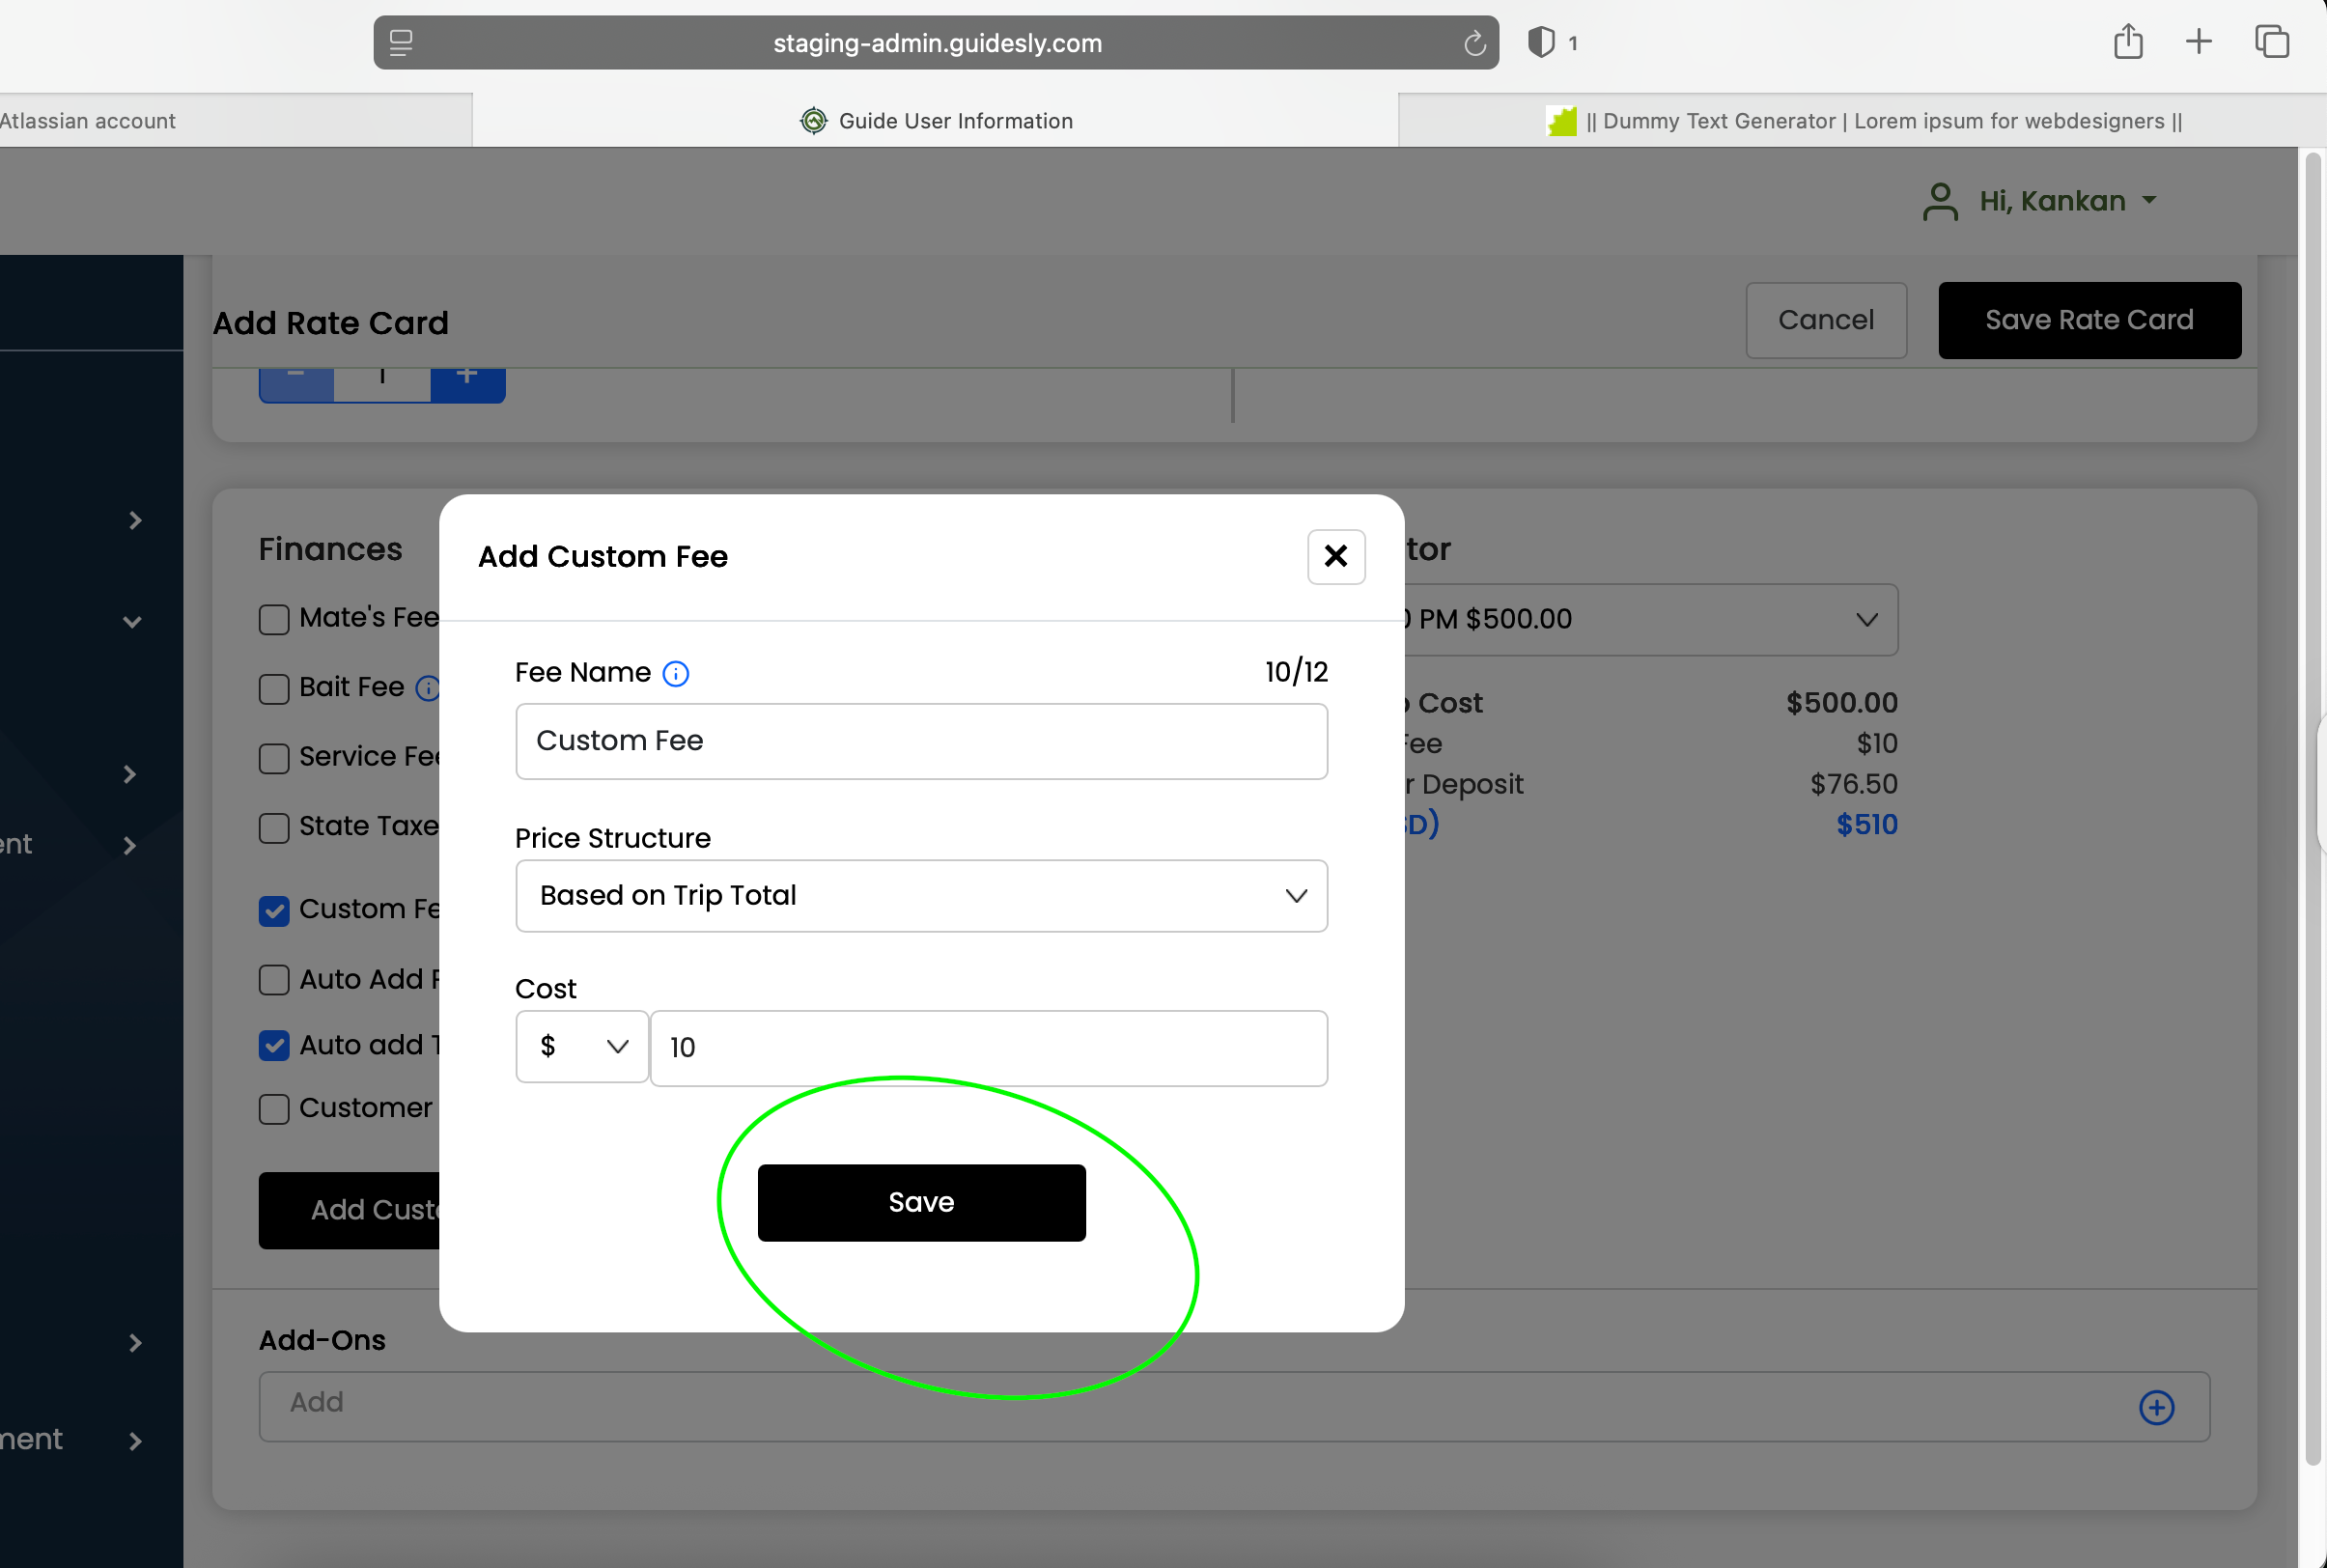2327x1568 pixels.
Task: Uncheck the Custom Fee checkbox
Action: click(274, 911)
